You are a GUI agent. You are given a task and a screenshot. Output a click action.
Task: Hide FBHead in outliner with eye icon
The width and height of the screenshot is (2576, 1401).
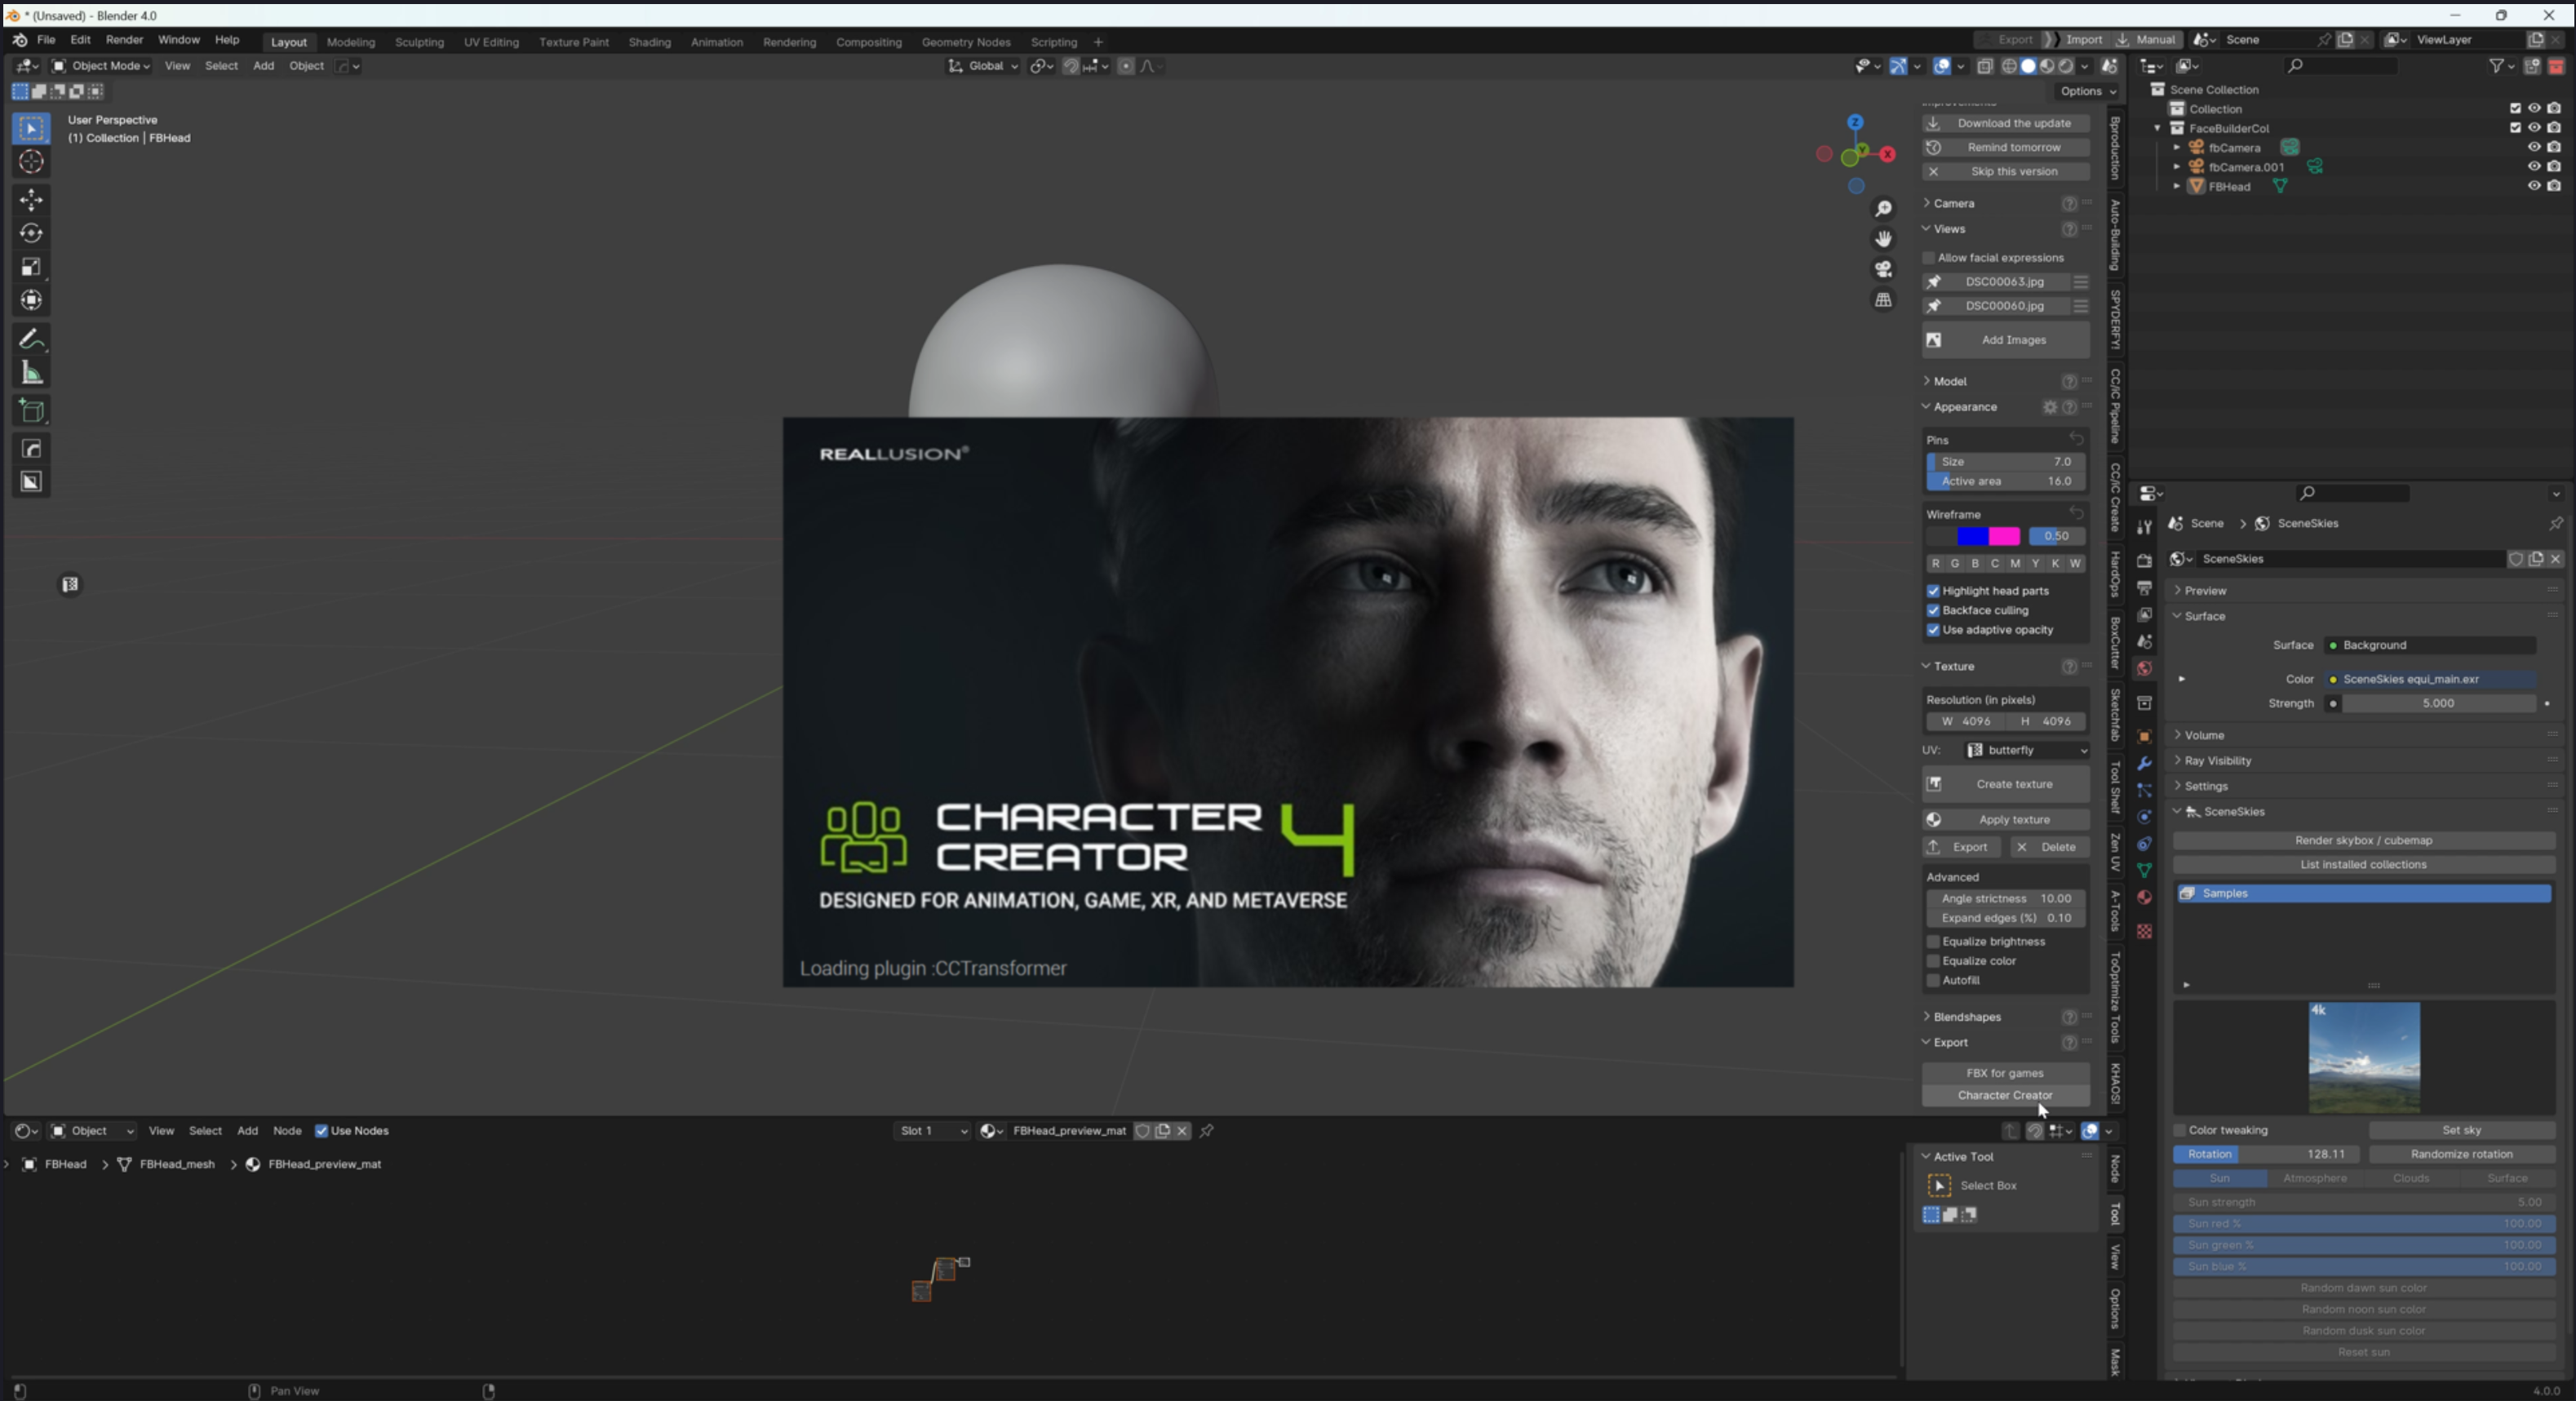click(2534, 186)
